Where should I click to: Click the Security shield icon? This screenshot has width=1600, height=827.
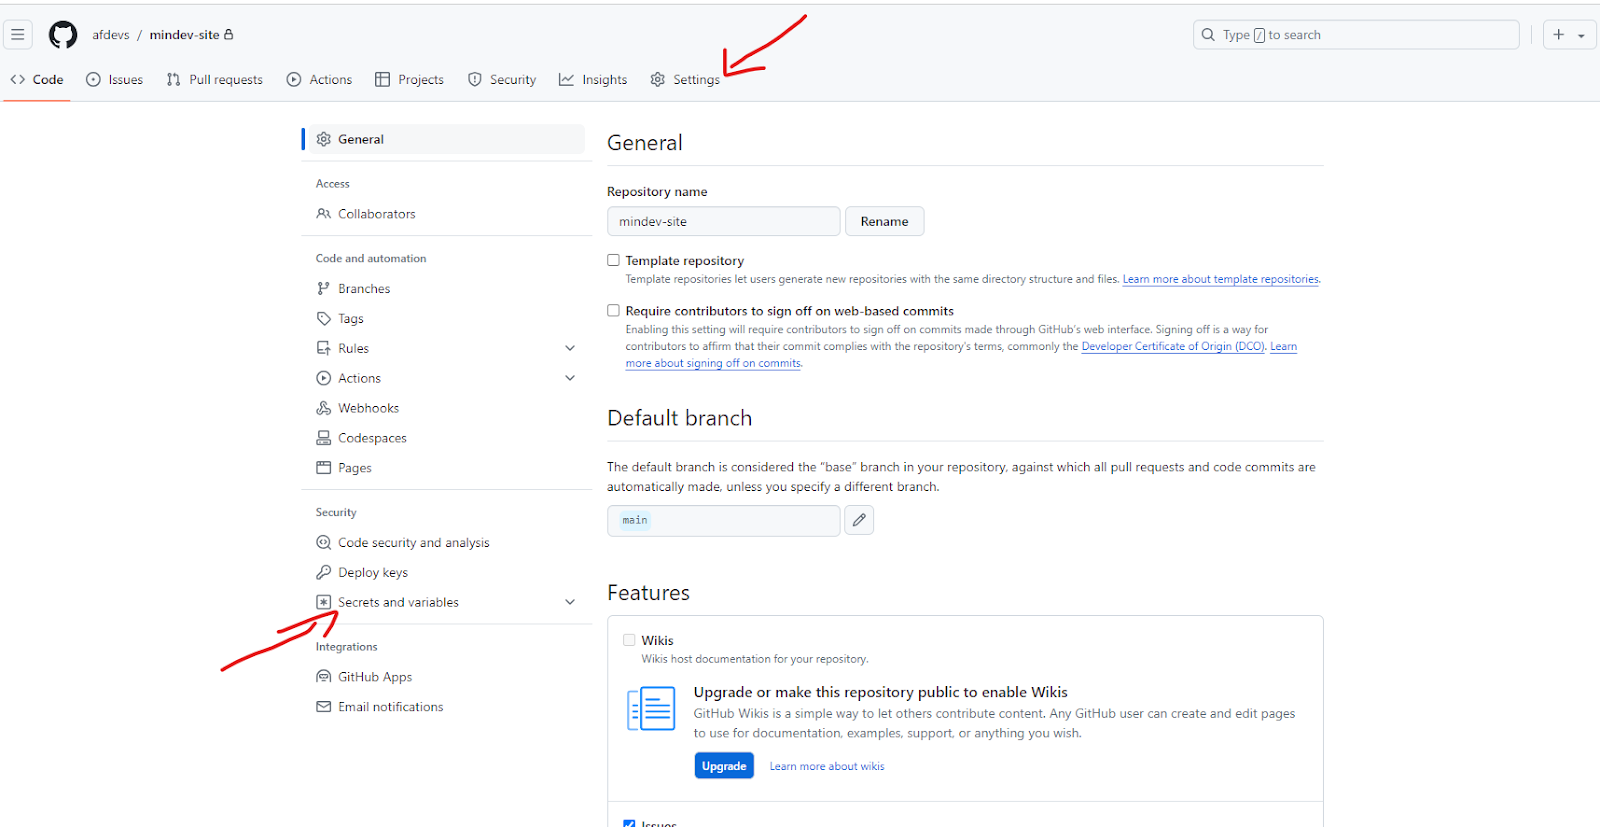coord(475,79)
